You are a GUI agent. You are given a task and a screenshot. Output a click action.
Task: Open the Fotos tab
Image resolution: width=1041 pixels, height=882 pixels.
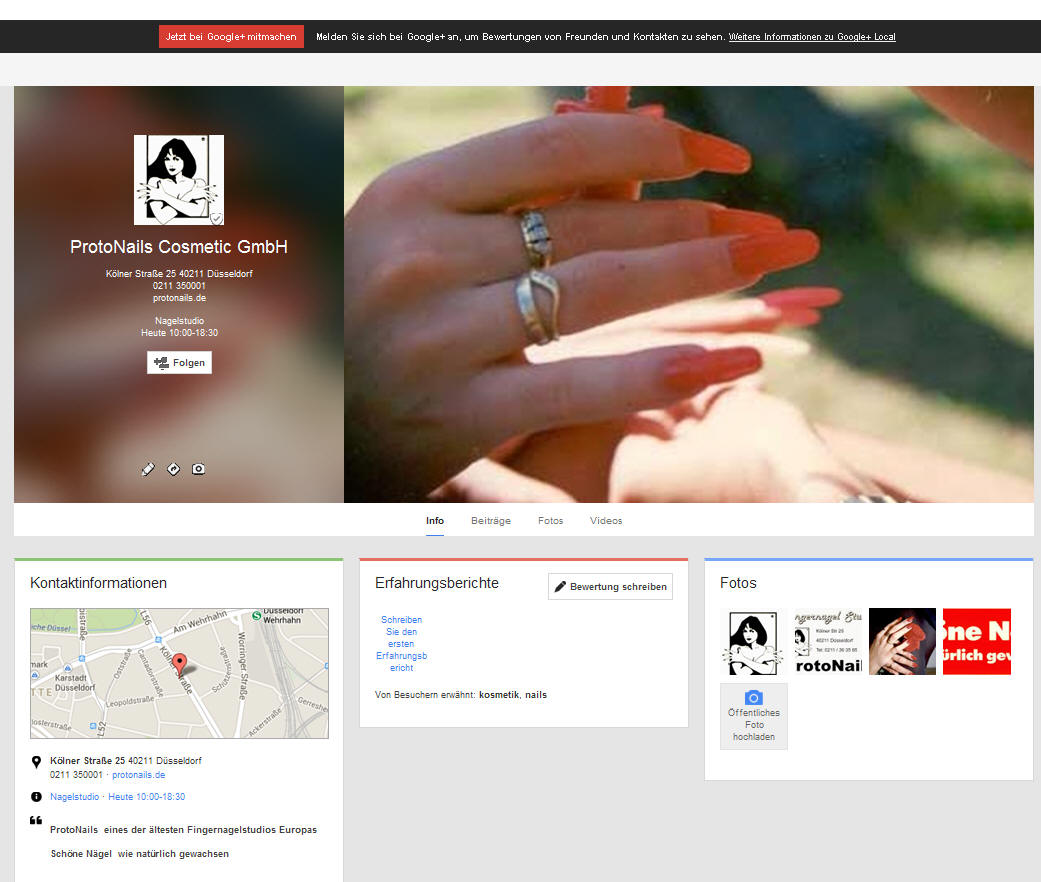[x=550, y=521]
